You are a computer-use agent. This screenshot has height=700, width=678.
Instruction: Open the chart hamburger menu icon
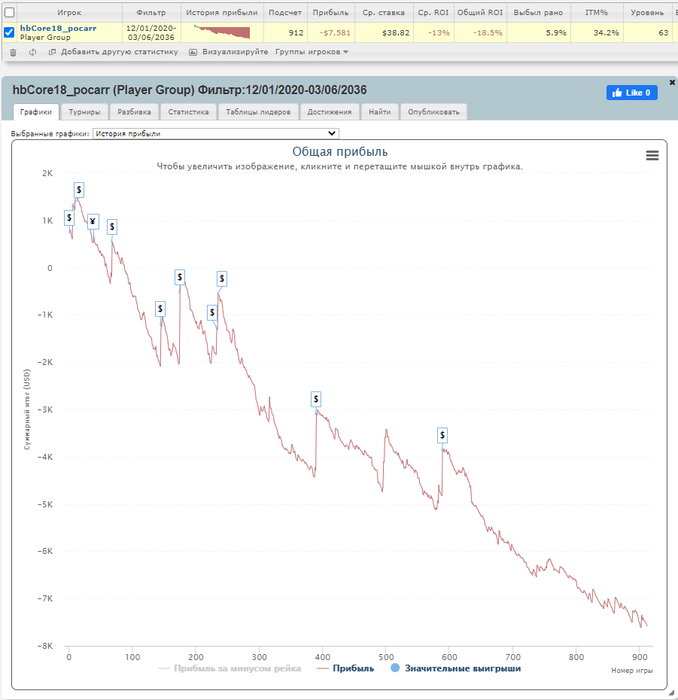[652, 155]
